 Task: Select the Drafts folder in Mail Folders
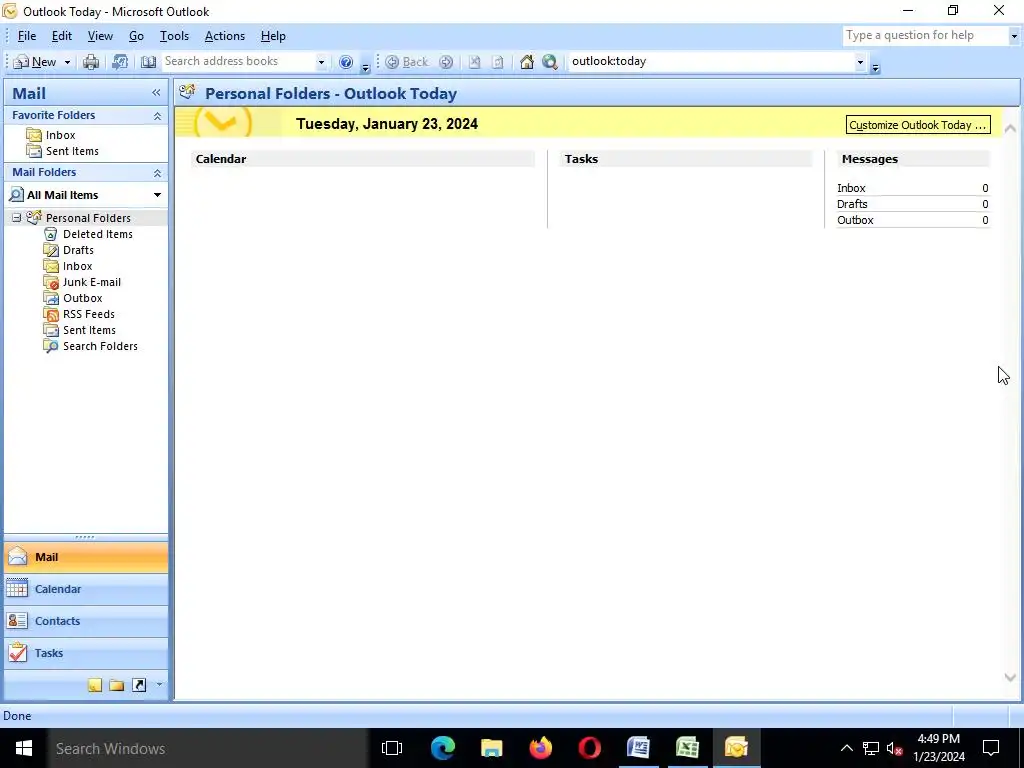pyautogui.click(x=78, y=250)
